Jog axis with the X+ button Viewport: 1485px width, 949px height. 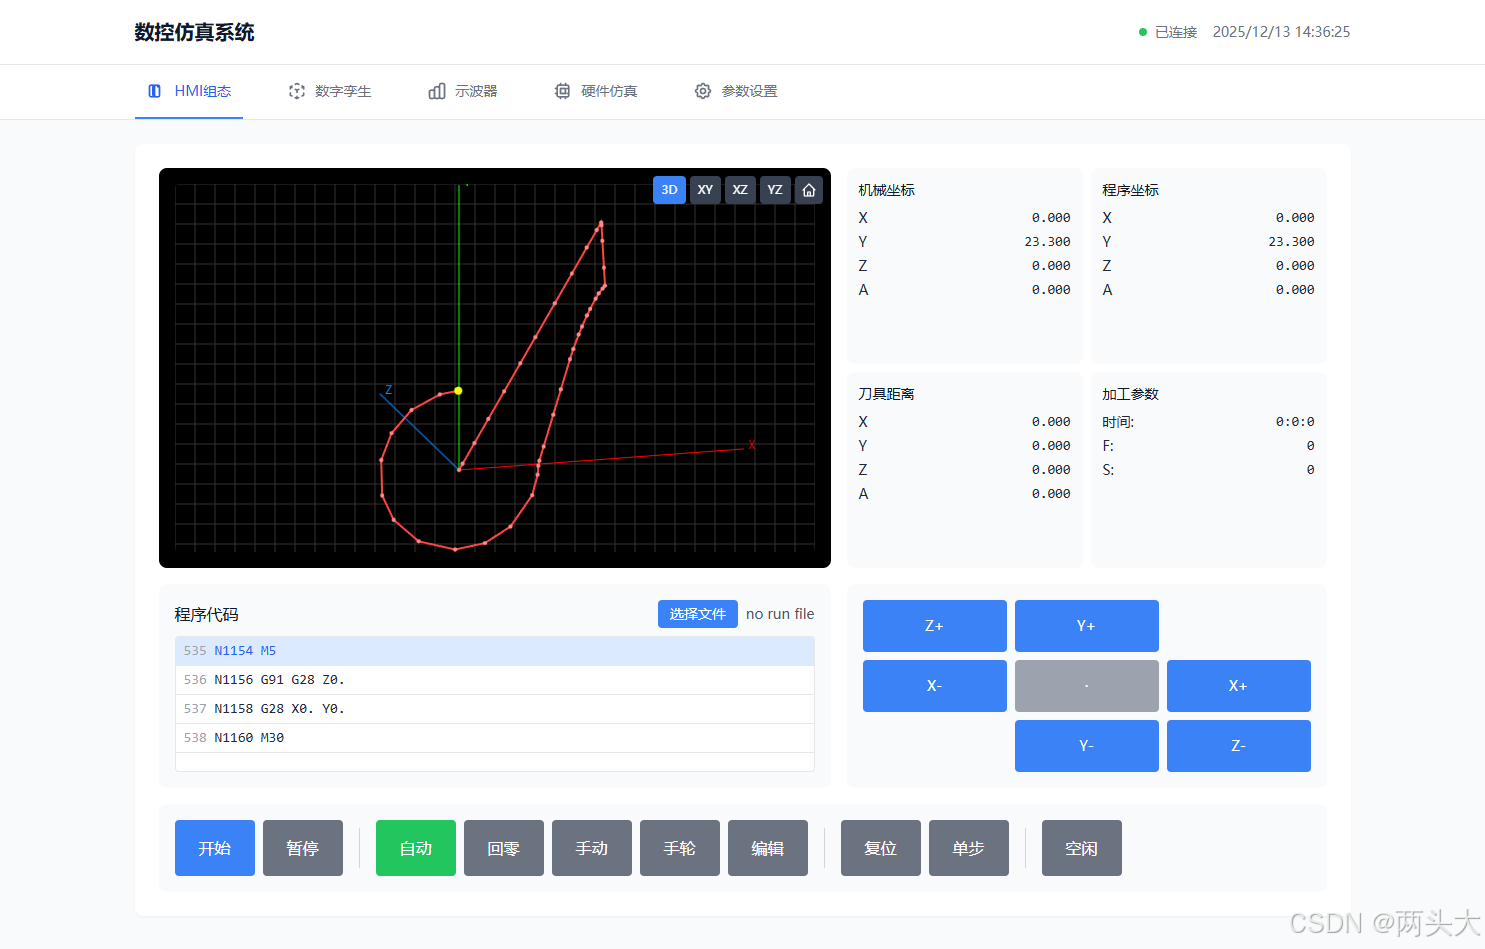(1239, 686)
